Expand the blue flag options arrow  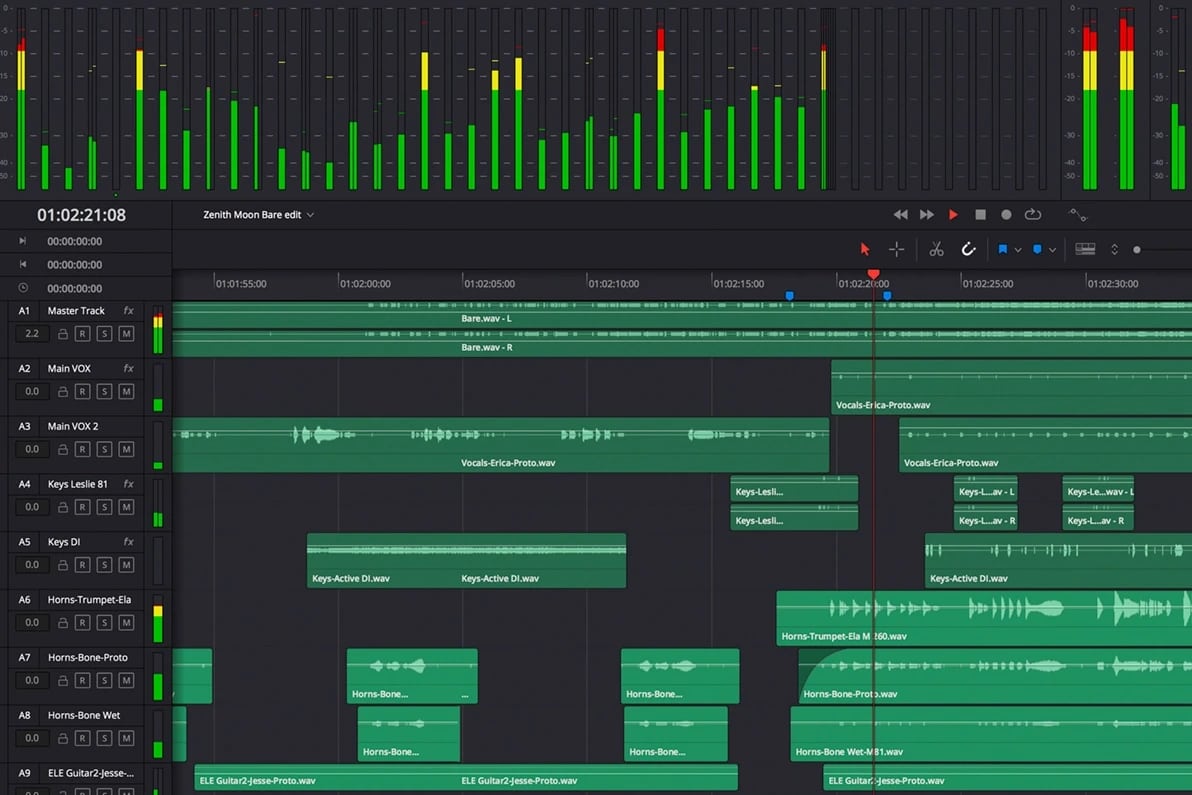(x=1018, y=250)
